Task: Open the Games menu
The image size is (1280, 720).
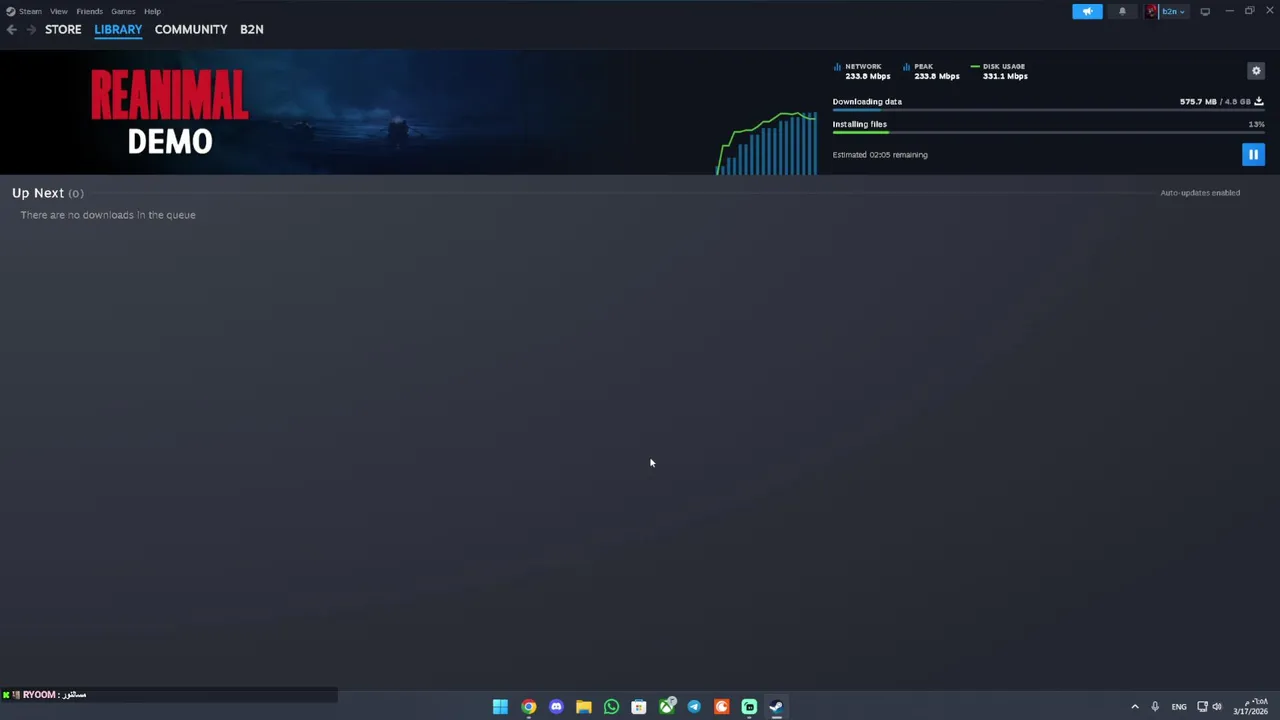Action: coord(123,11)
